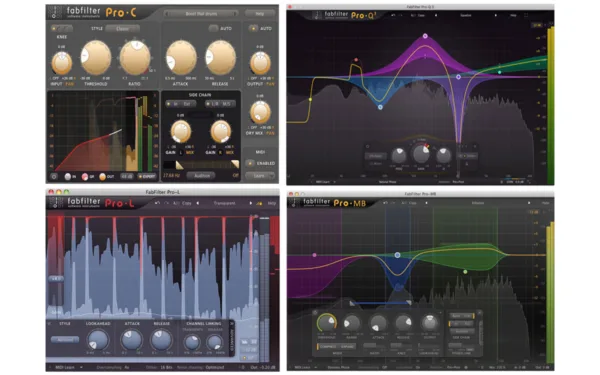Click the Pro-Q band Gain knob
Image resolution: width=600 pixels, height=375 pixels.
421,153
